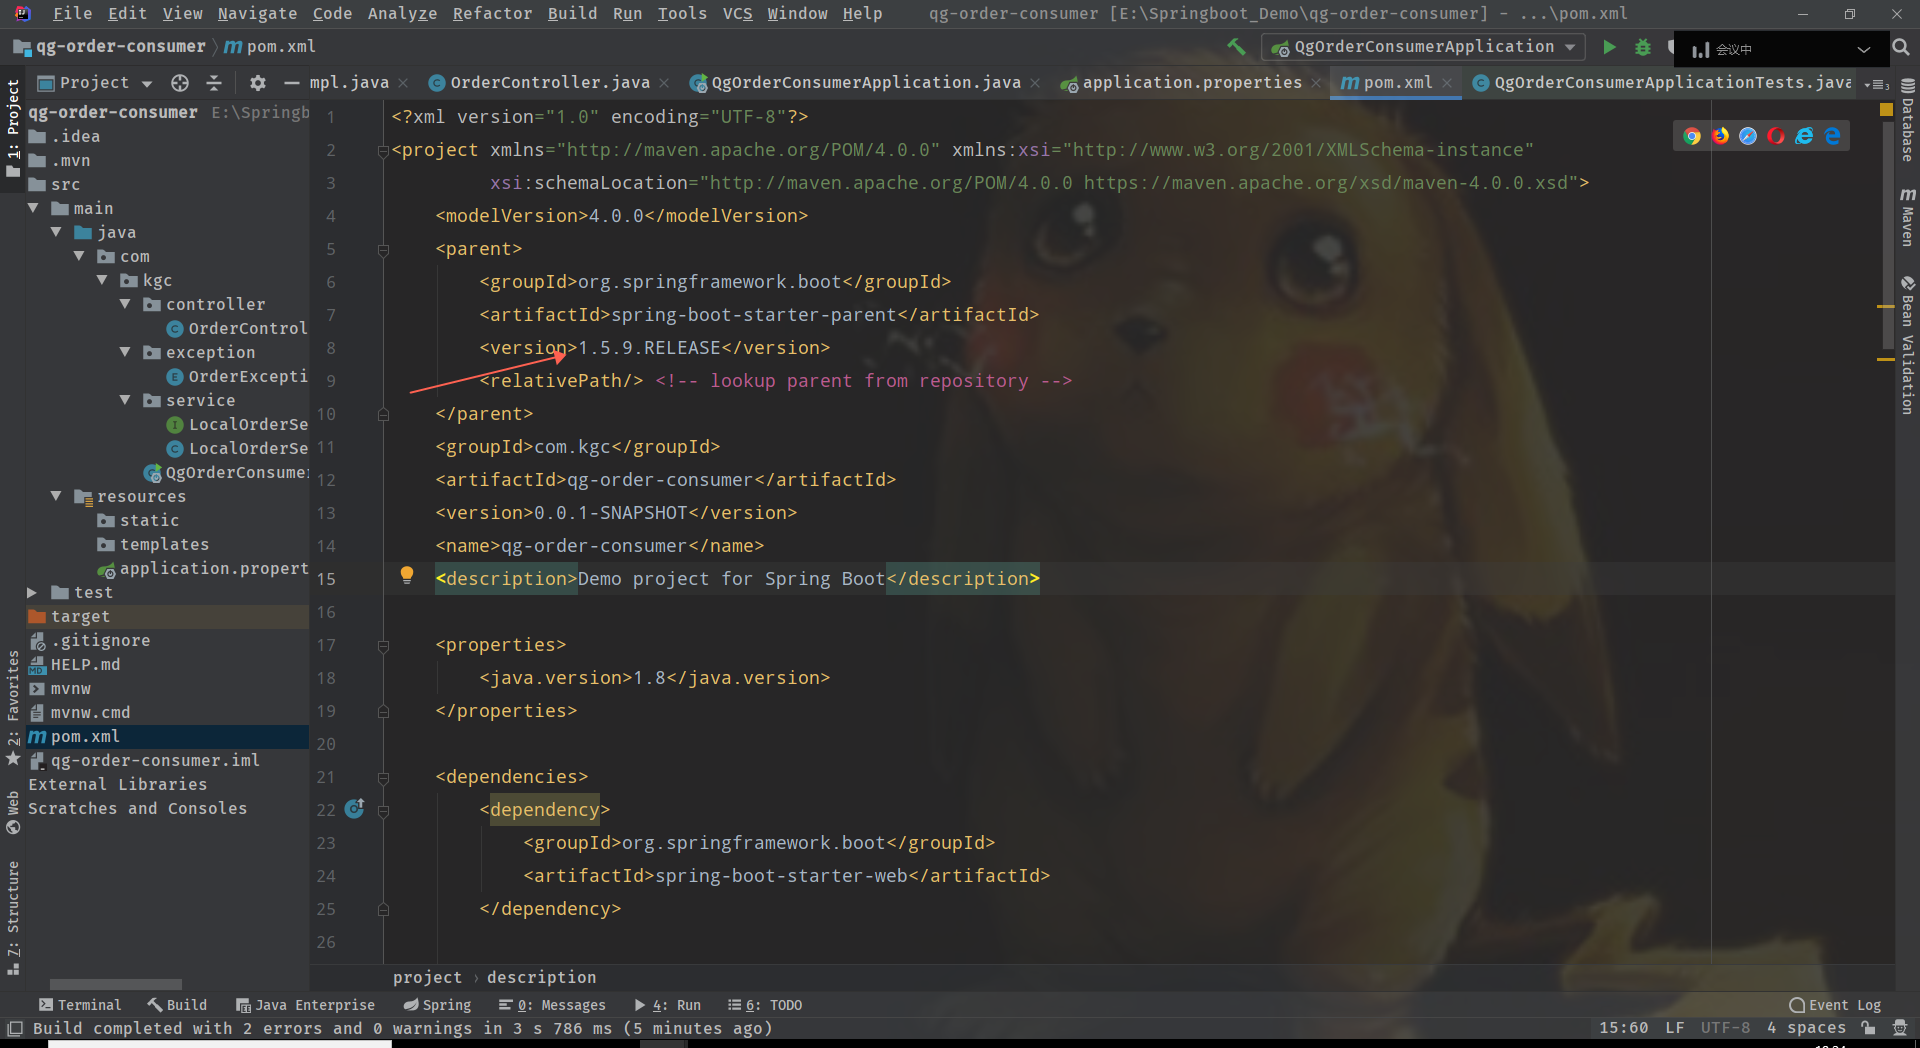Click the Hector inspector icon in the status bar

click(x=1899, y=1028)
